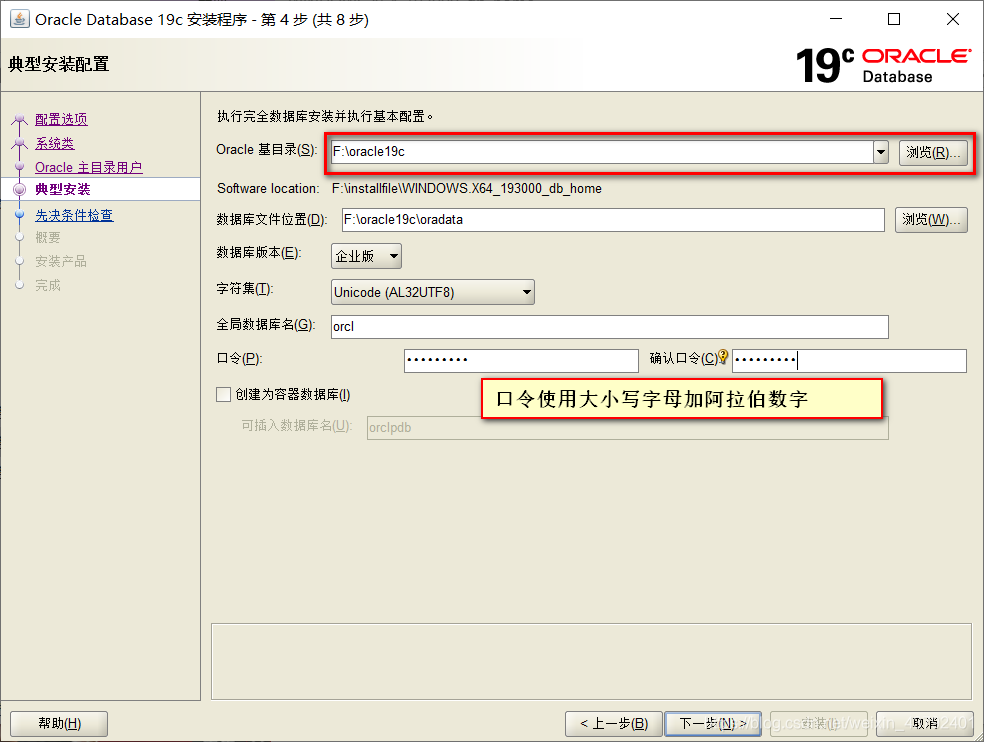Screen dimensions: 984x742
Task: Open the 数据库版本 企业版 dropdown
Action: (366, 256)
